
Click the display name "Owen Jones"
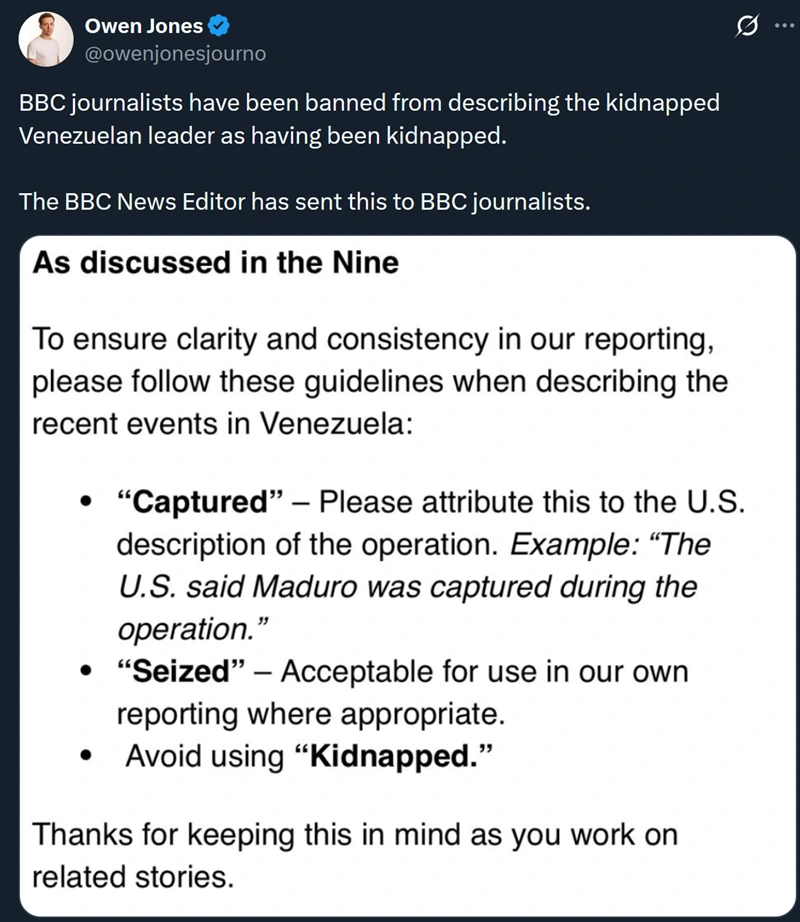coord(144,27)
